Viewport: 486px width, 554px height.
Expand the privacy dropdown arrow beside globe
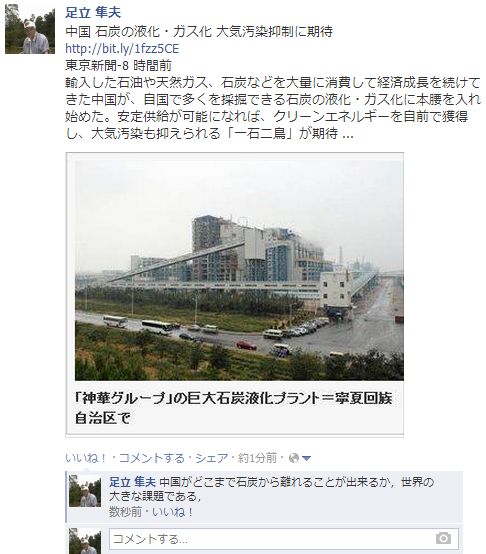pos(306,459)
